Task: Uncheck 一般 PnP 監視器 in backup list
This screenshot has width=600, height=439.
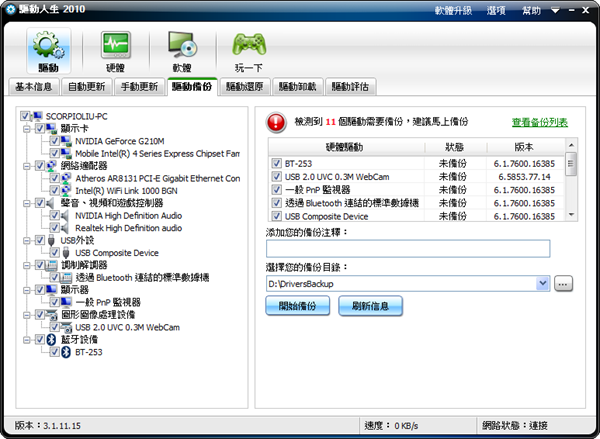Action: pyautogui.click(x=276, y=189)
